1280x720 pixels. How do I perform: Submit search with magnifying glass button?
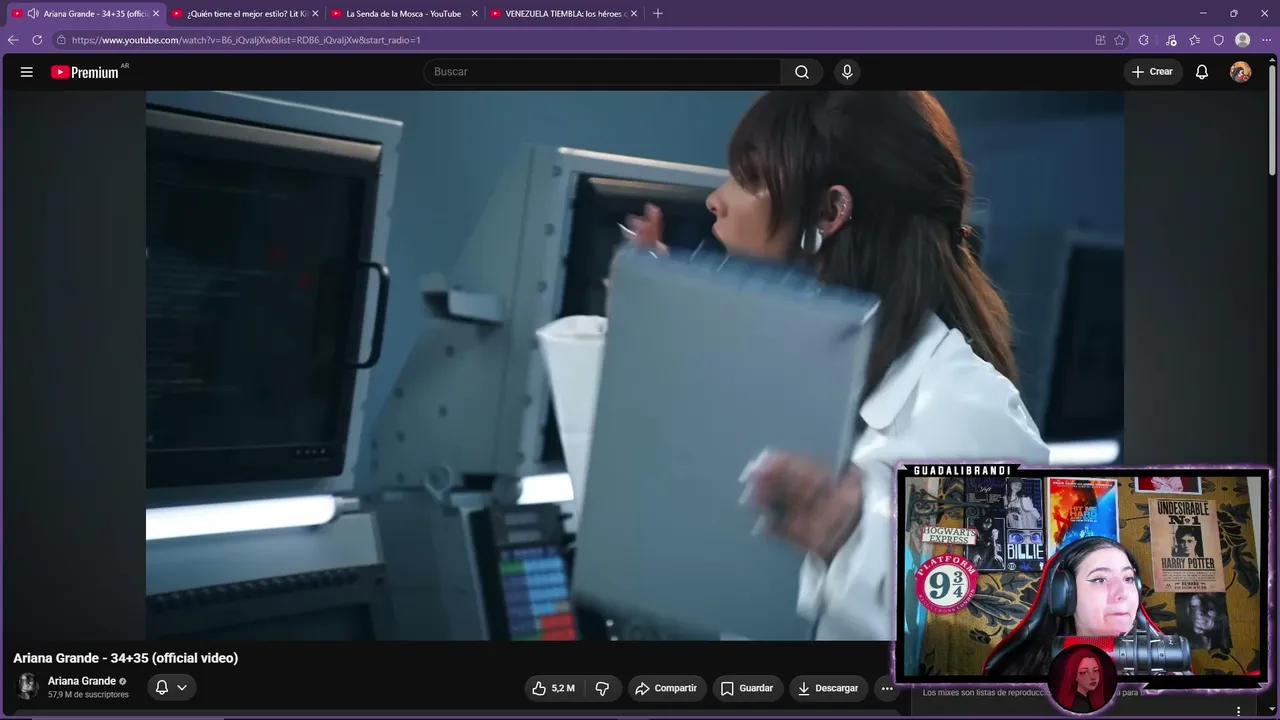coord(802,72)
